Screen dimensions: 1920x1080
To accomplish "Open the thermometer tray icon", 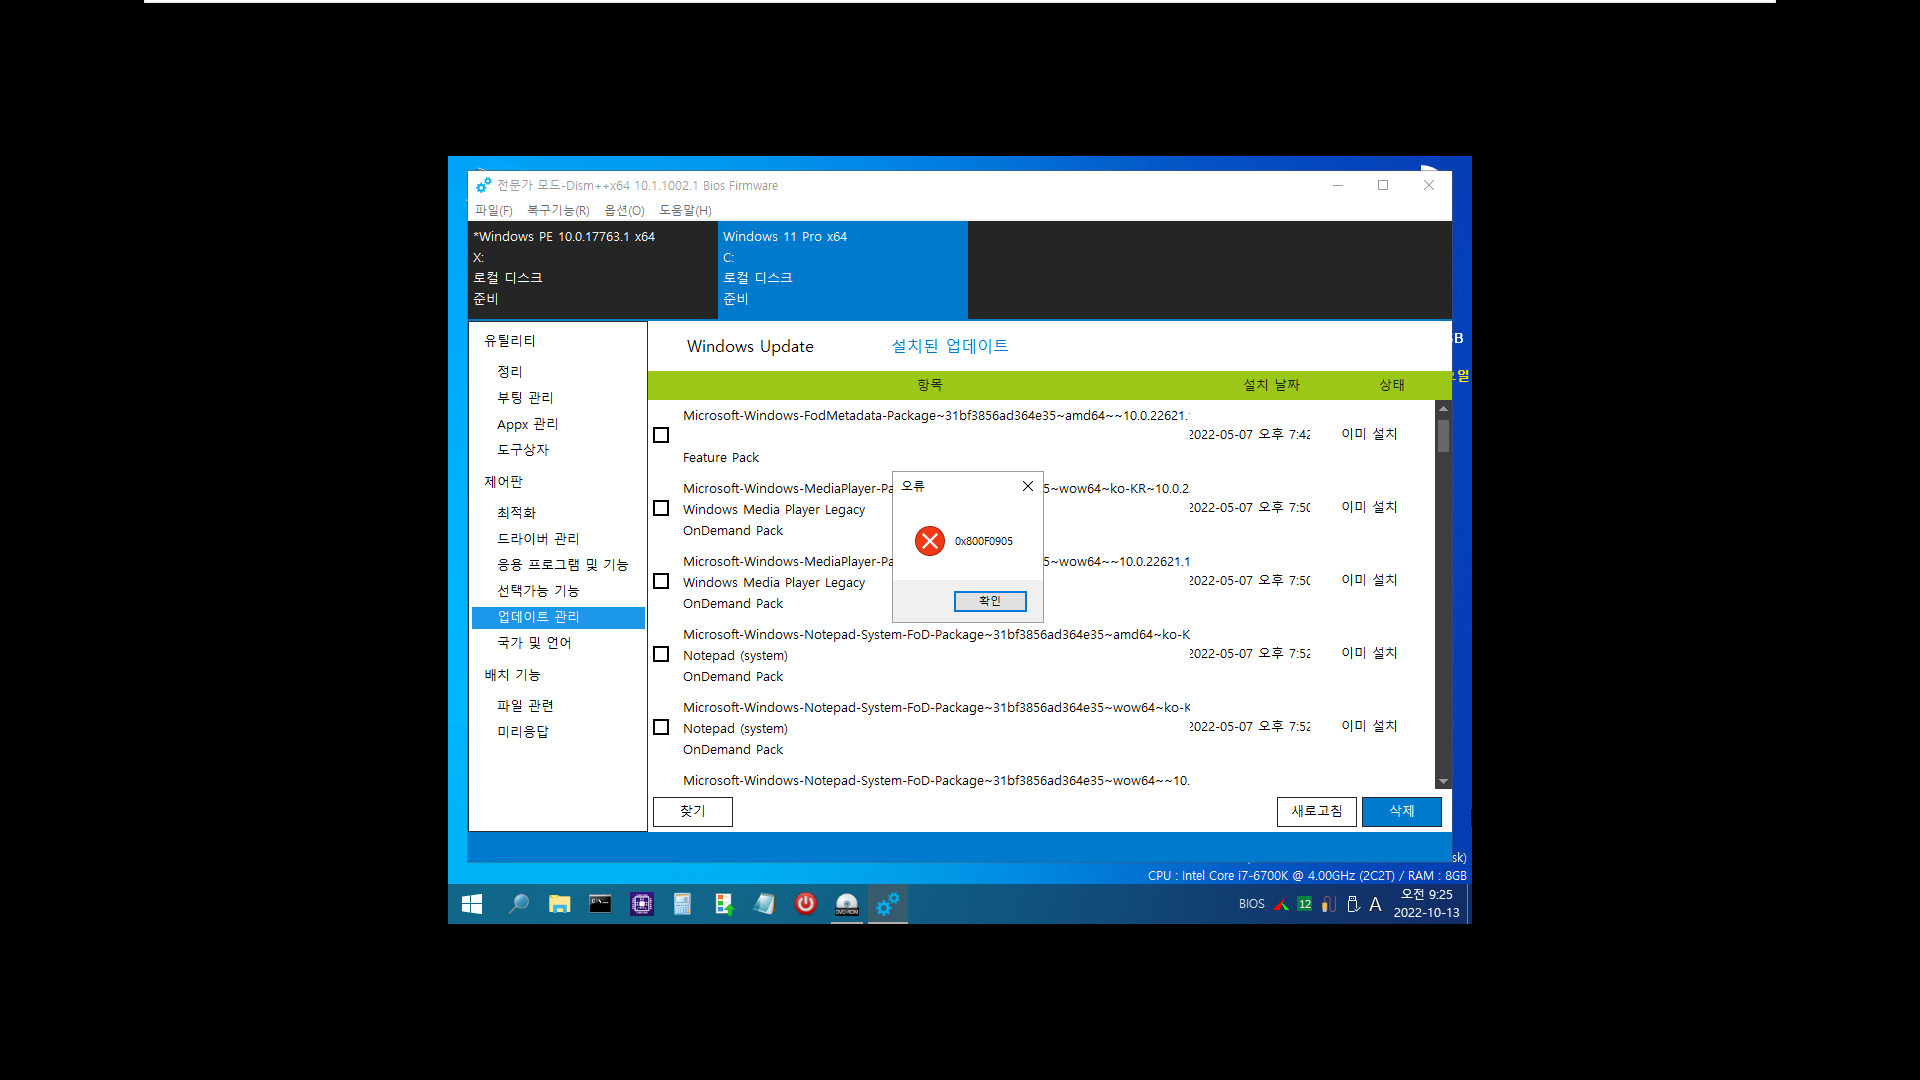I will [x=1328, y=904].
